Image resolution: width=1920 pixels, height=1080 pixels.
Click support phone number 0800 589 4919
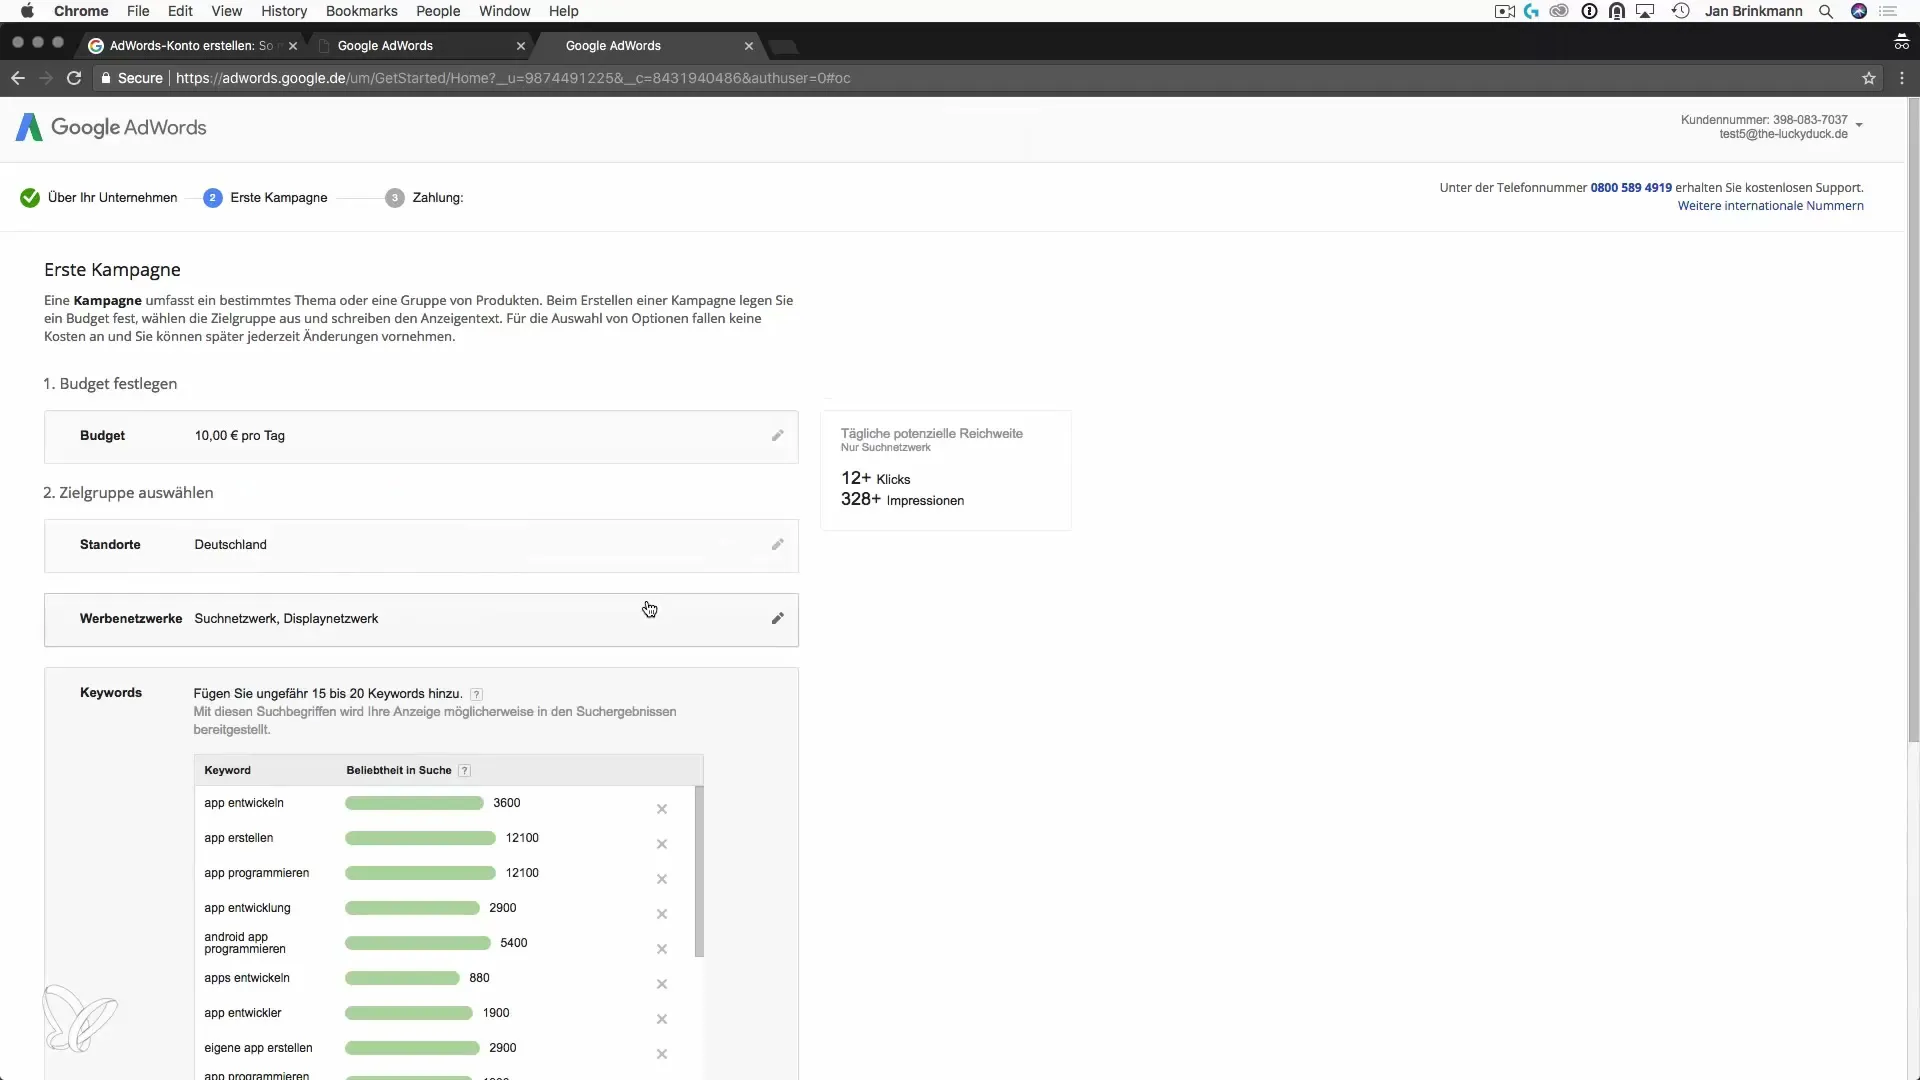(x=1631, y=188)
